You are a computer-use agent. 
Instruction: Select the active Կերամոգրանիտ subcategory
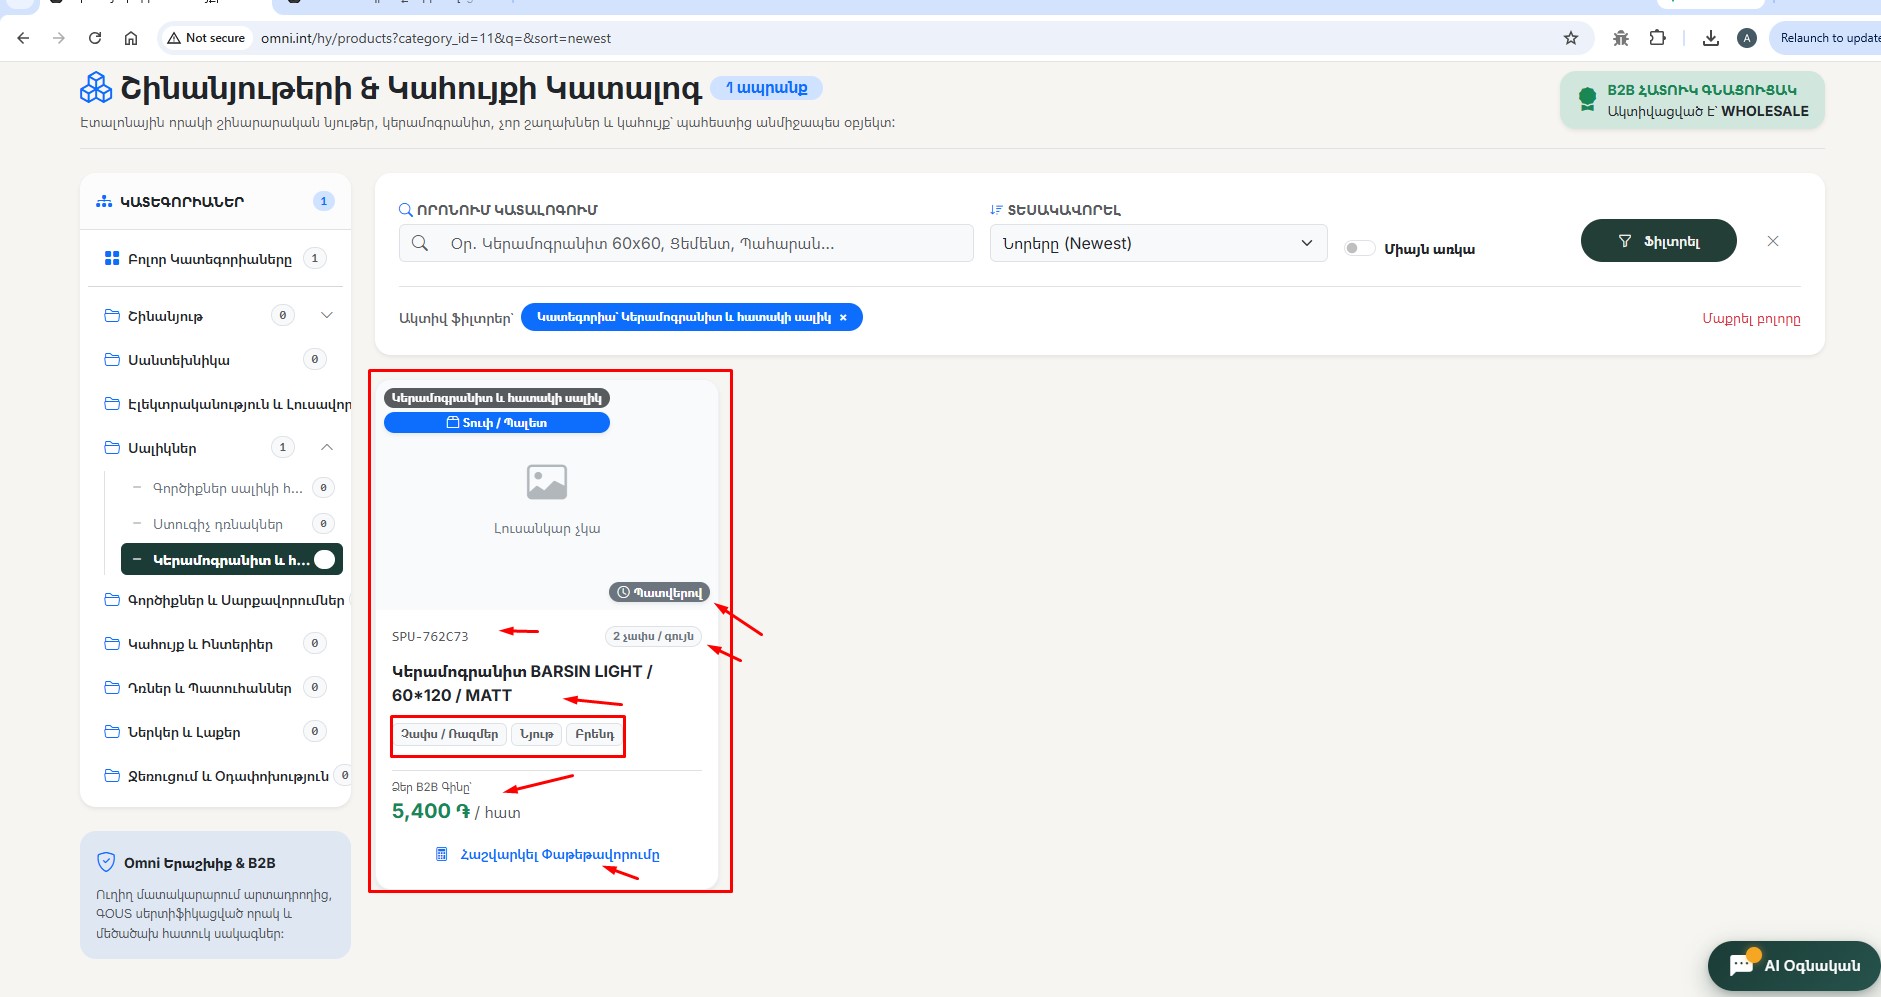pyautogui.click(x=232, y=560)
